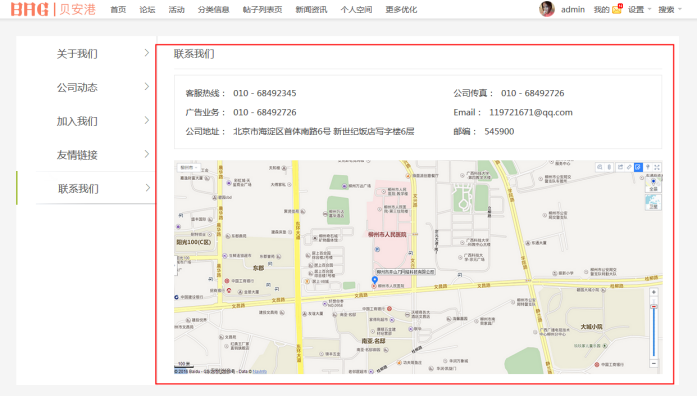
Task: Expand the 公司动态 sidebar arrow
Action: click(146, 87)
